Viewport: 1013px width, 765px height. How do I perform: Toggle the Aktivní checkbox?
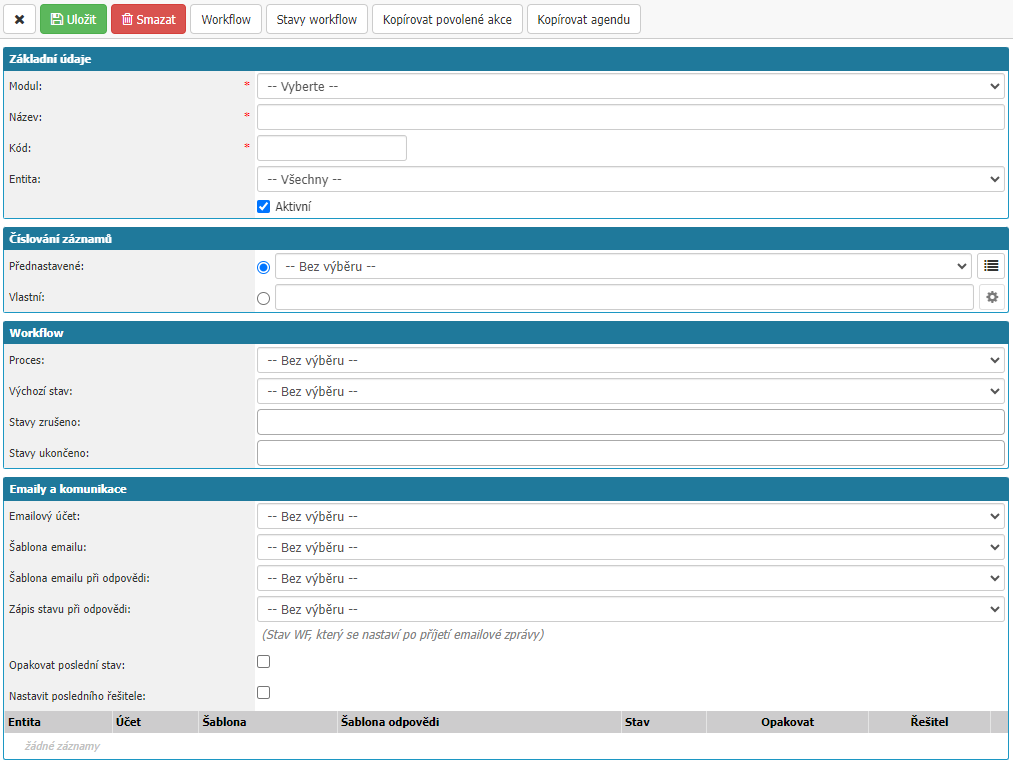[264, 207]
